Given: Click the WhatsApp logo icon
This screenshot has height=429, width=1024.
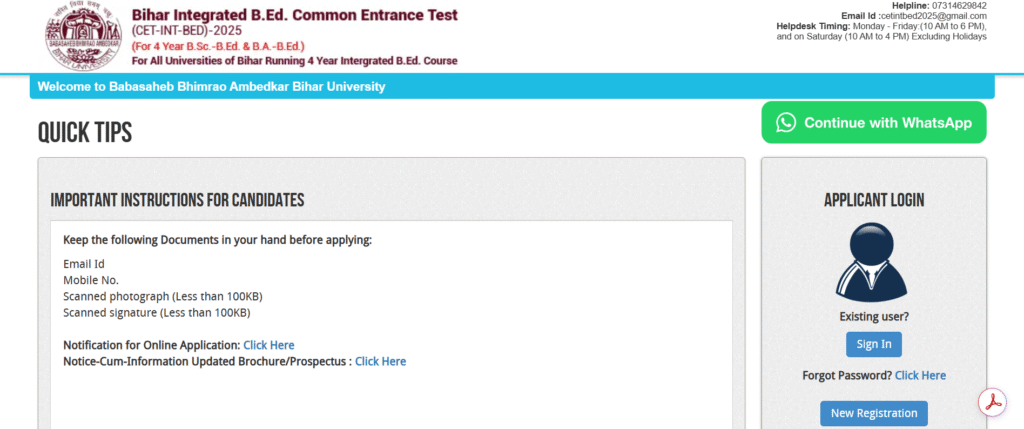Looking at the screenshot, I should point(786,123).
